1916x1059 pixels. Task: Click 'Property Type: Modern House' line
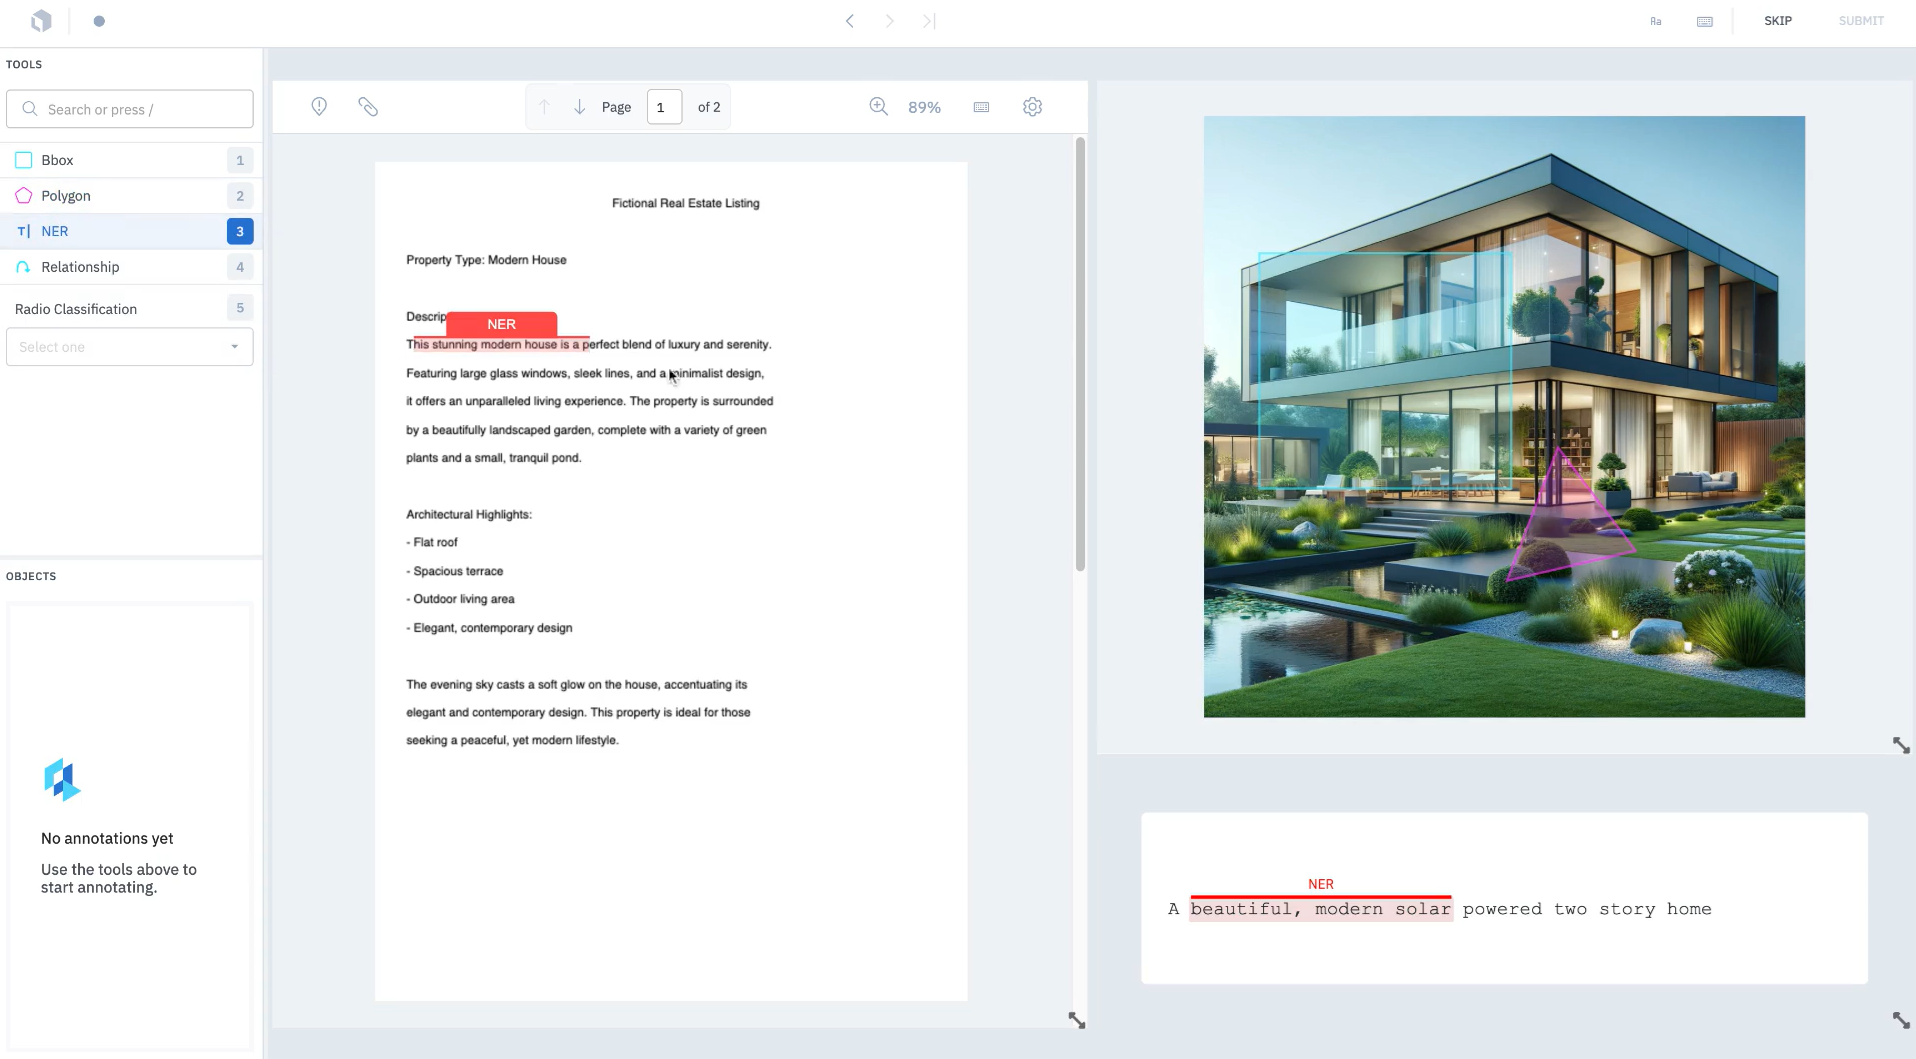pos(486,260)
